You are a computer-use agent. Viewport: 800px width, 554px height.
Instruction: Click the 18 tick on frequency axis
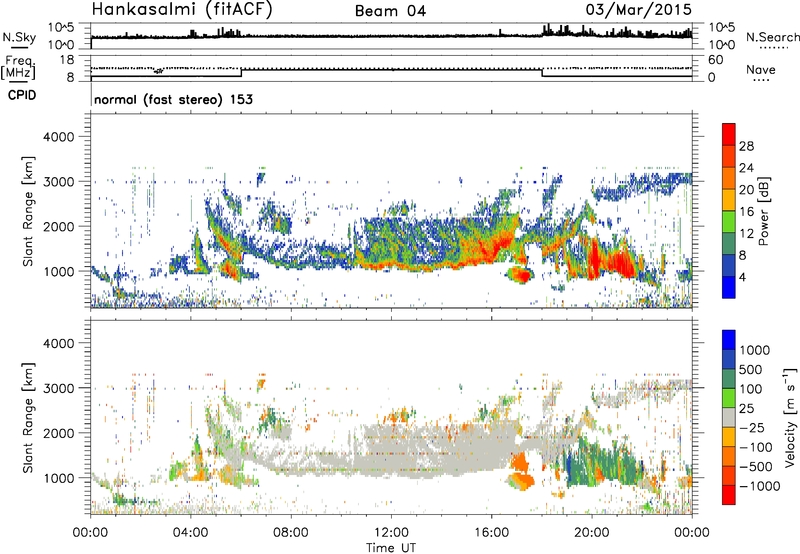tap(67, 60)
